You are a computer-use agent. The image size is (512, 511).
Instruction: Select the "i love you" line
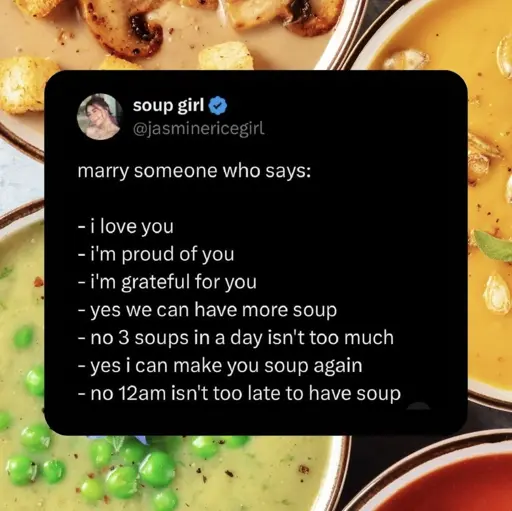(126, 227)
